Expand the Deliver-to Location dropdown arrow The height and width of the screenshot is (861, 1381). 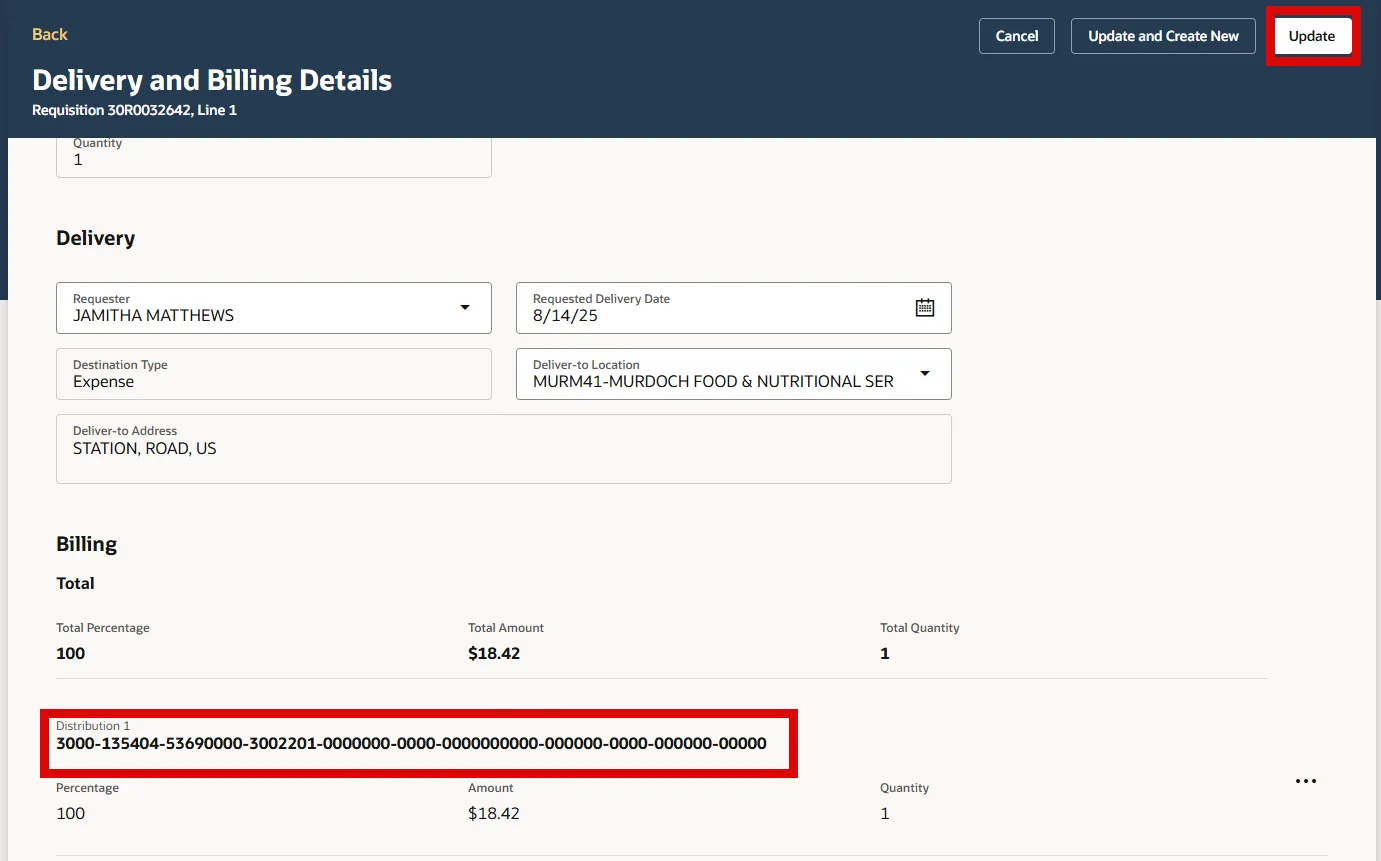[925, 374]
